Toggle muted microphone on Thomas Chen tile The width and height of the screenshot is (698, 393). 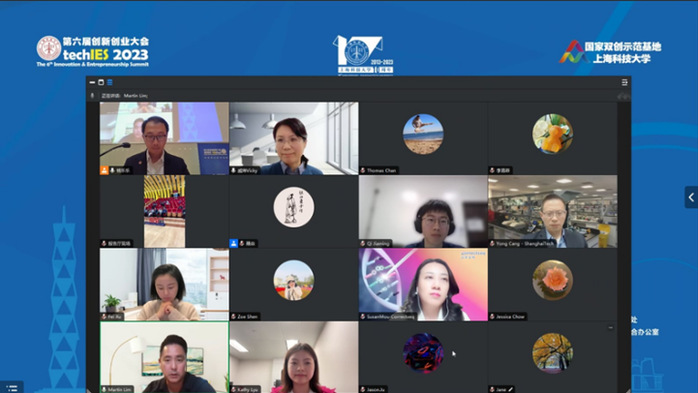(x=363, y=170)
